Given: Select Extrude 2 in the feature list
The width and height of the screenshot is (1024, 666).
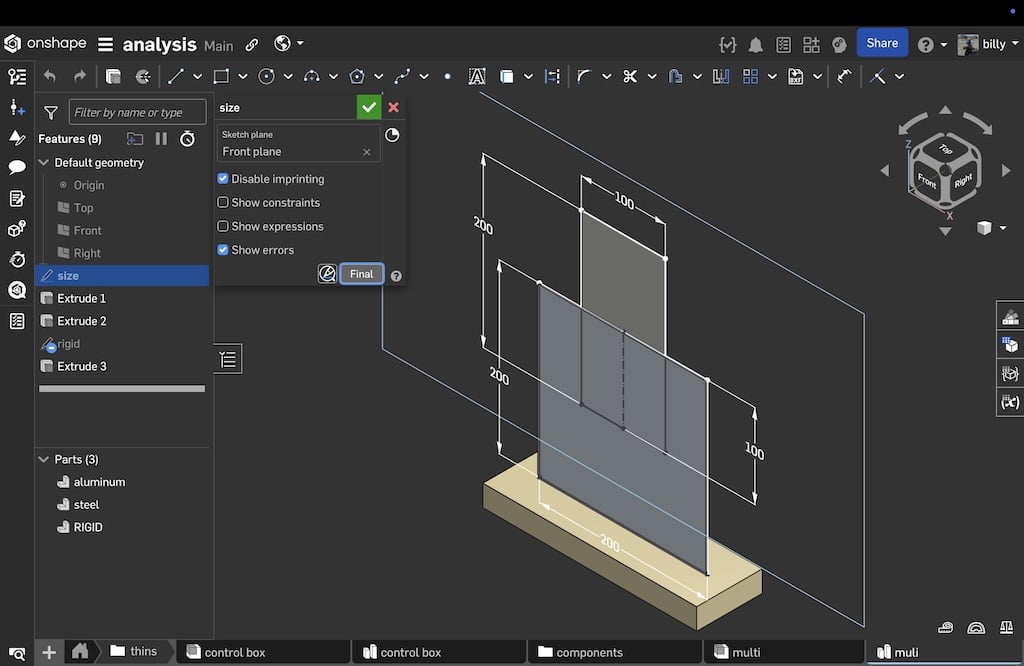Looking at the screenshot, I should tap(81, 321).
